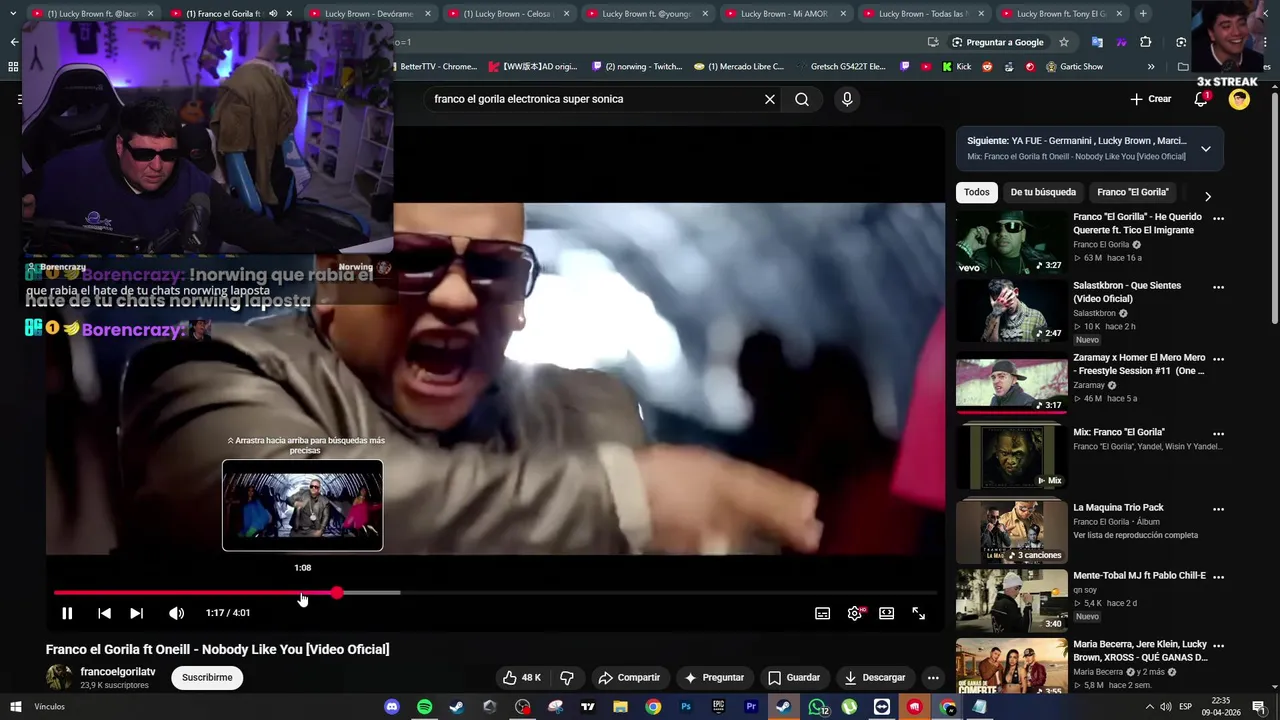Pause the video with the pause button

click(67, 613)
